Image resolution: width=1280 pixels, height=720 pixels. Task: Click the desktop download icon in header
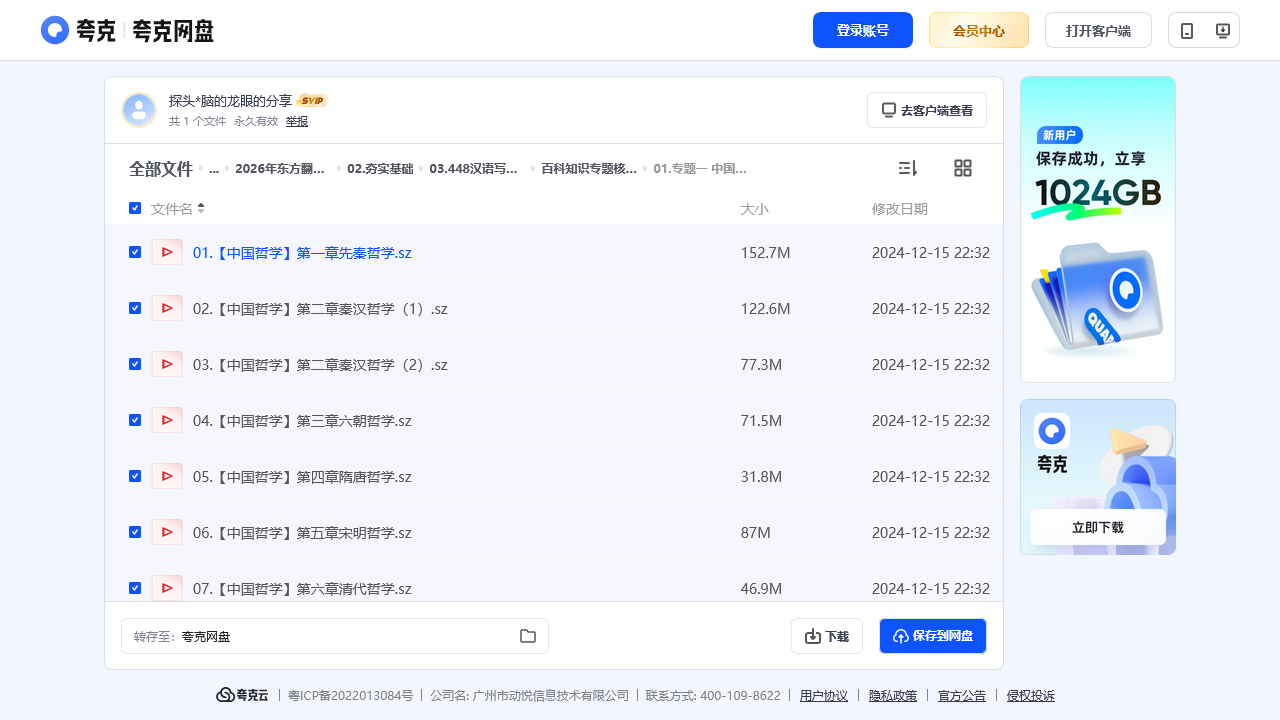(1222, 30)
